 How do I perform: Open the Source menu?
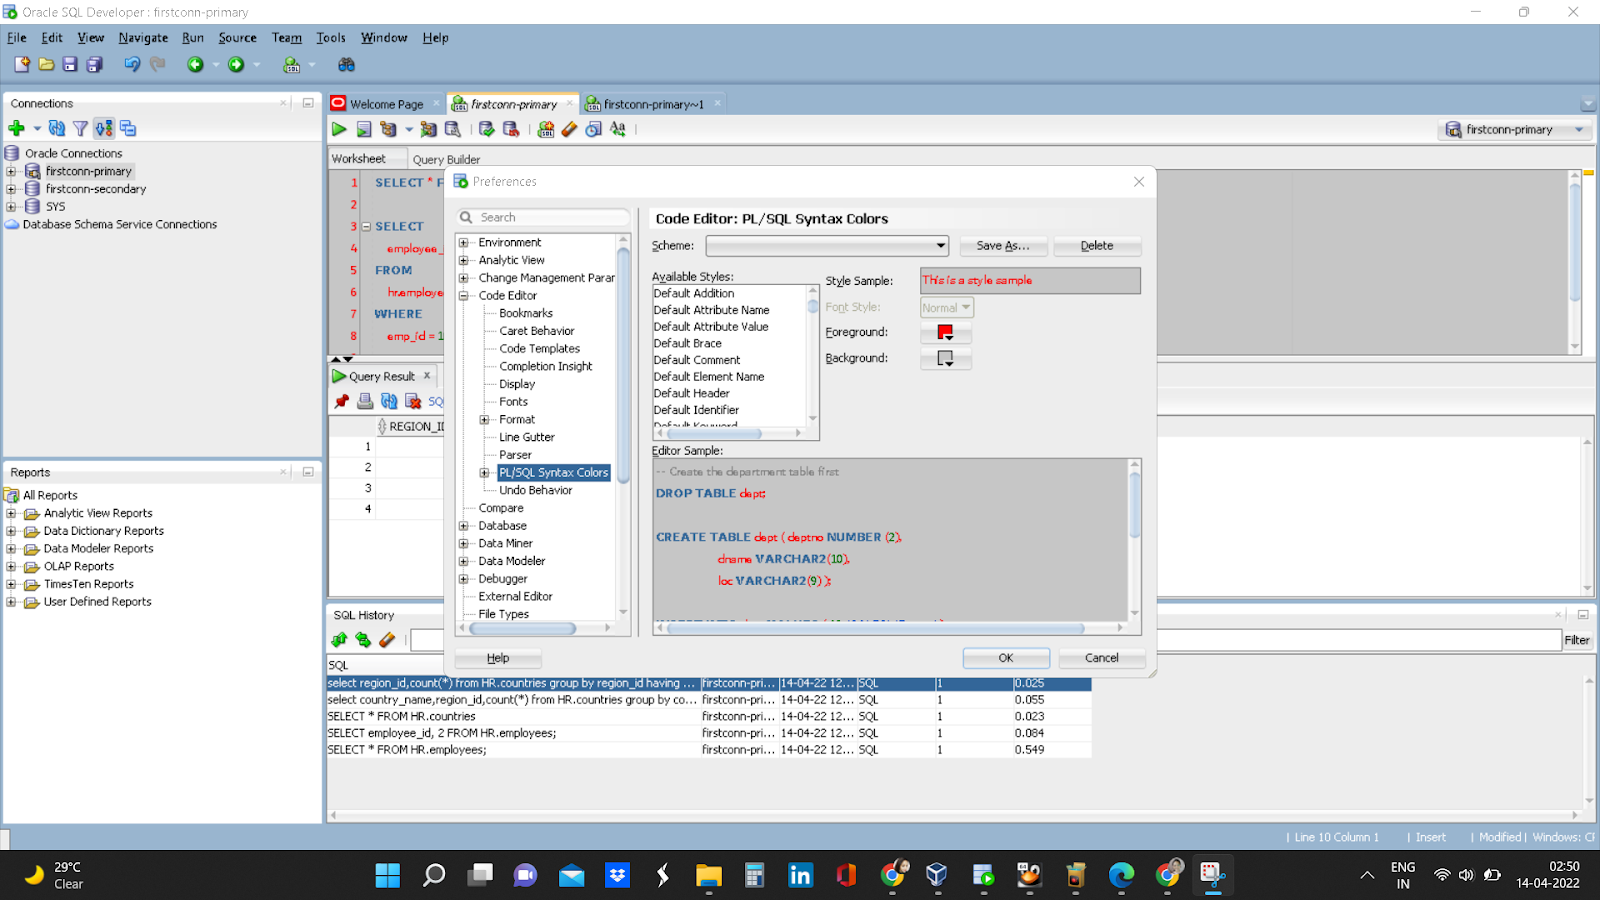click(x=238, y=38)
